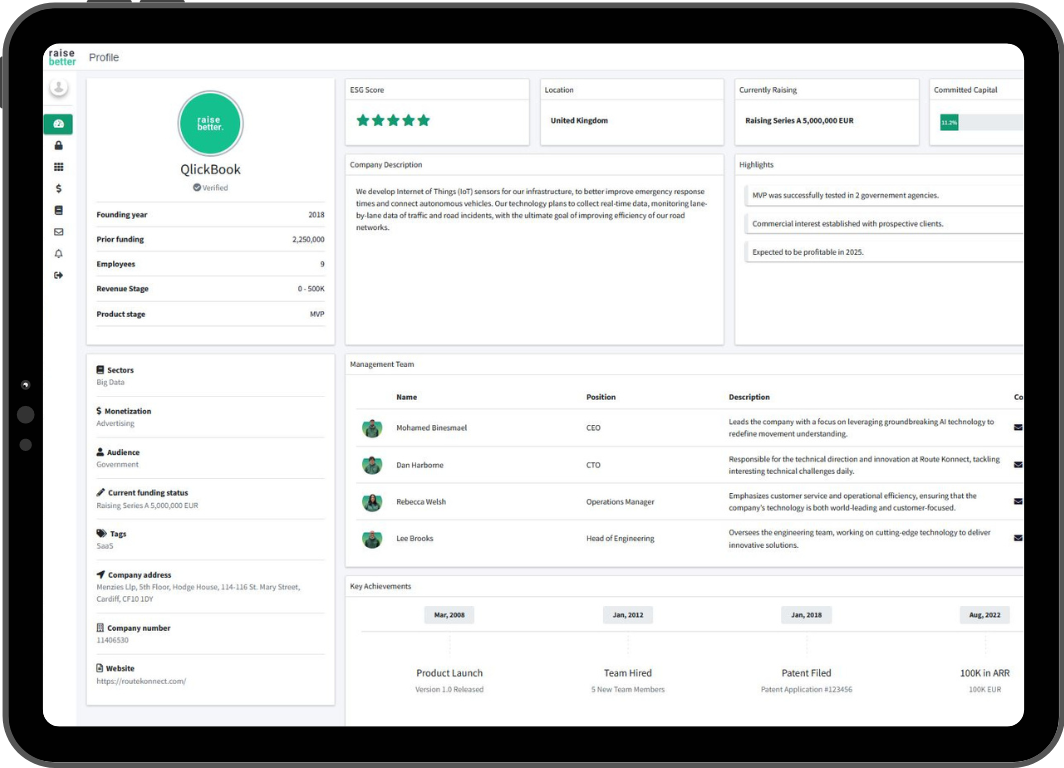Viewport: 1064px width, 768px height.
Task: Click the fifth star in ESG Score
Action: coord(424,121)
